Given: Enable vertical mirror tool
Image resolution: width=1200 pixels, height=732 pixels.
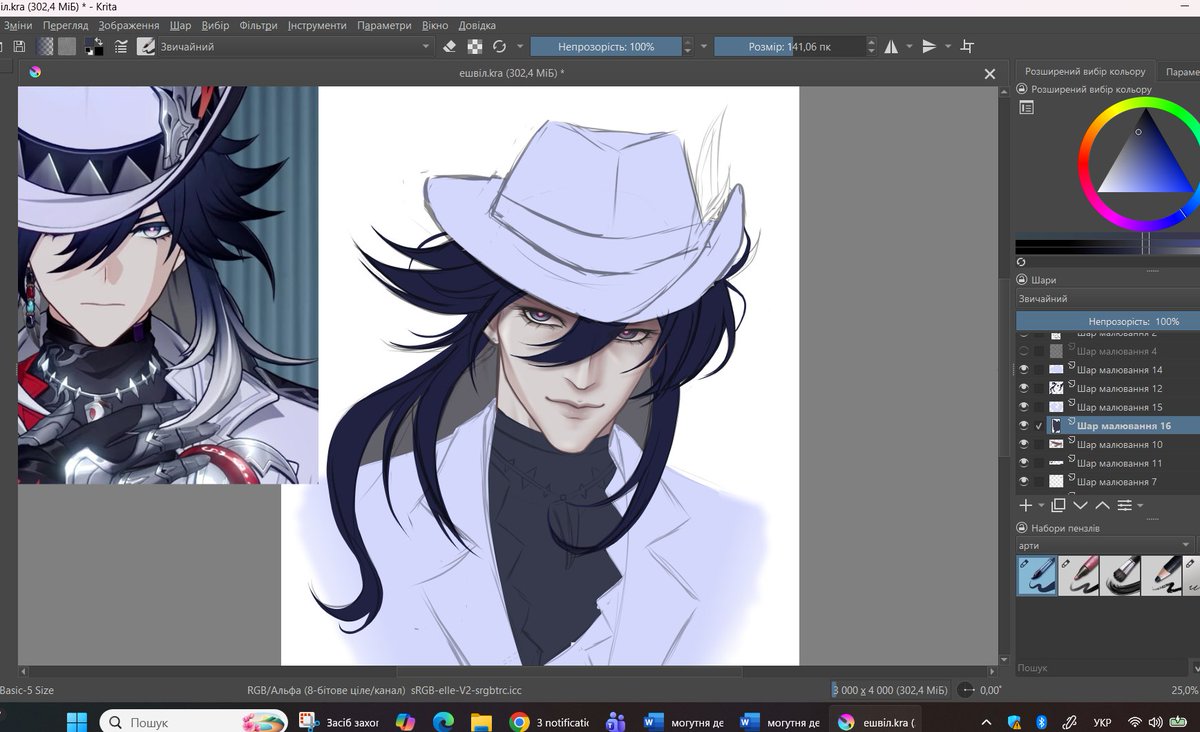Looking at the screenshot, I should [x=929, y=46].
